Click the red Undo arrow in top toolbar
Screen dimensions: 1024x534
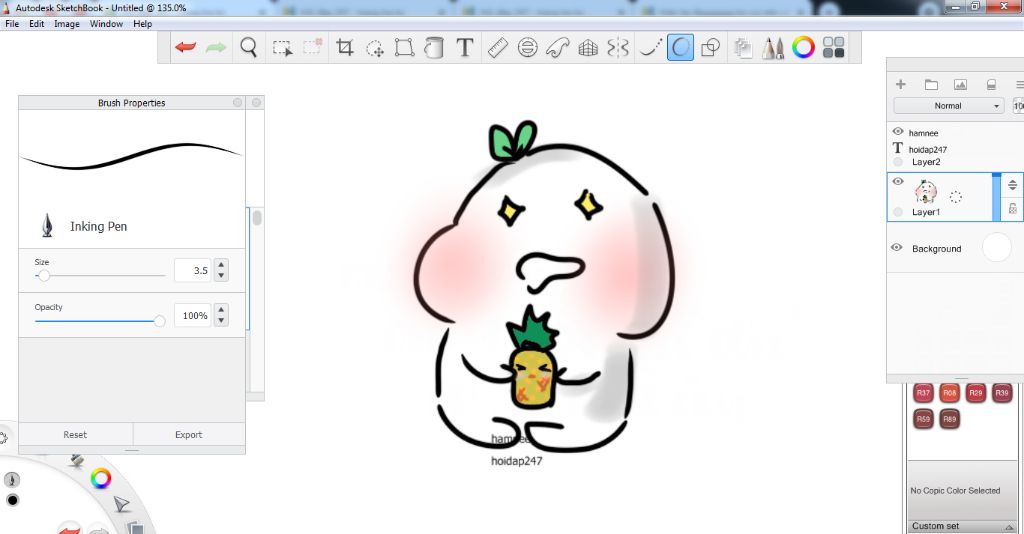(x=185, y=47)
